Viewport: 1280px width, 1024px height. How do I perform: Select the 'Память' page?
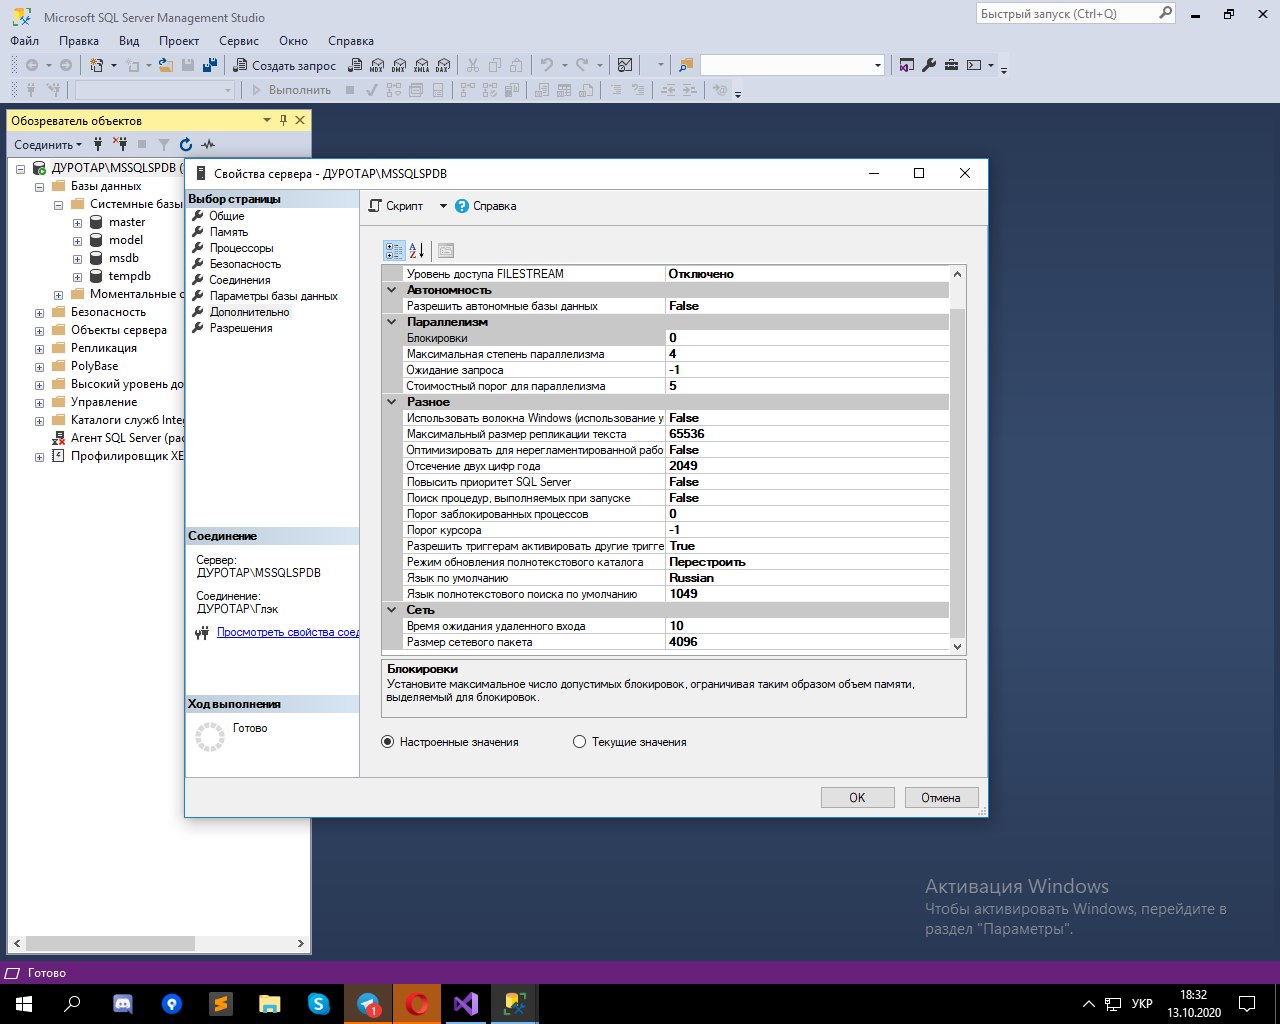(x=229, y=232)
